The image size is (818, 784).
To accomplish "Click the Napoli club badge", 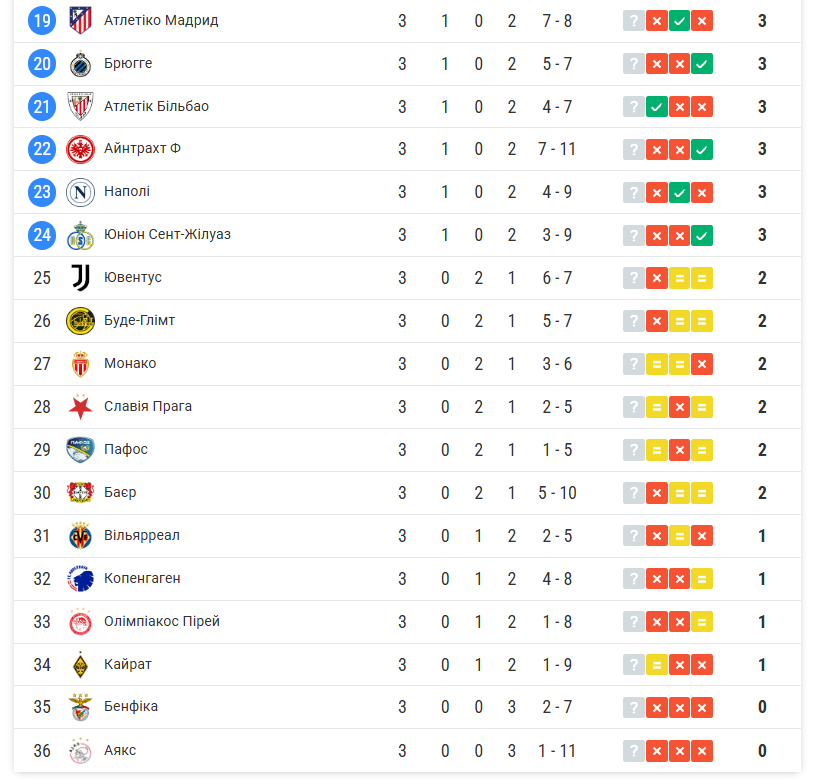I will click(x=80, y=191).
